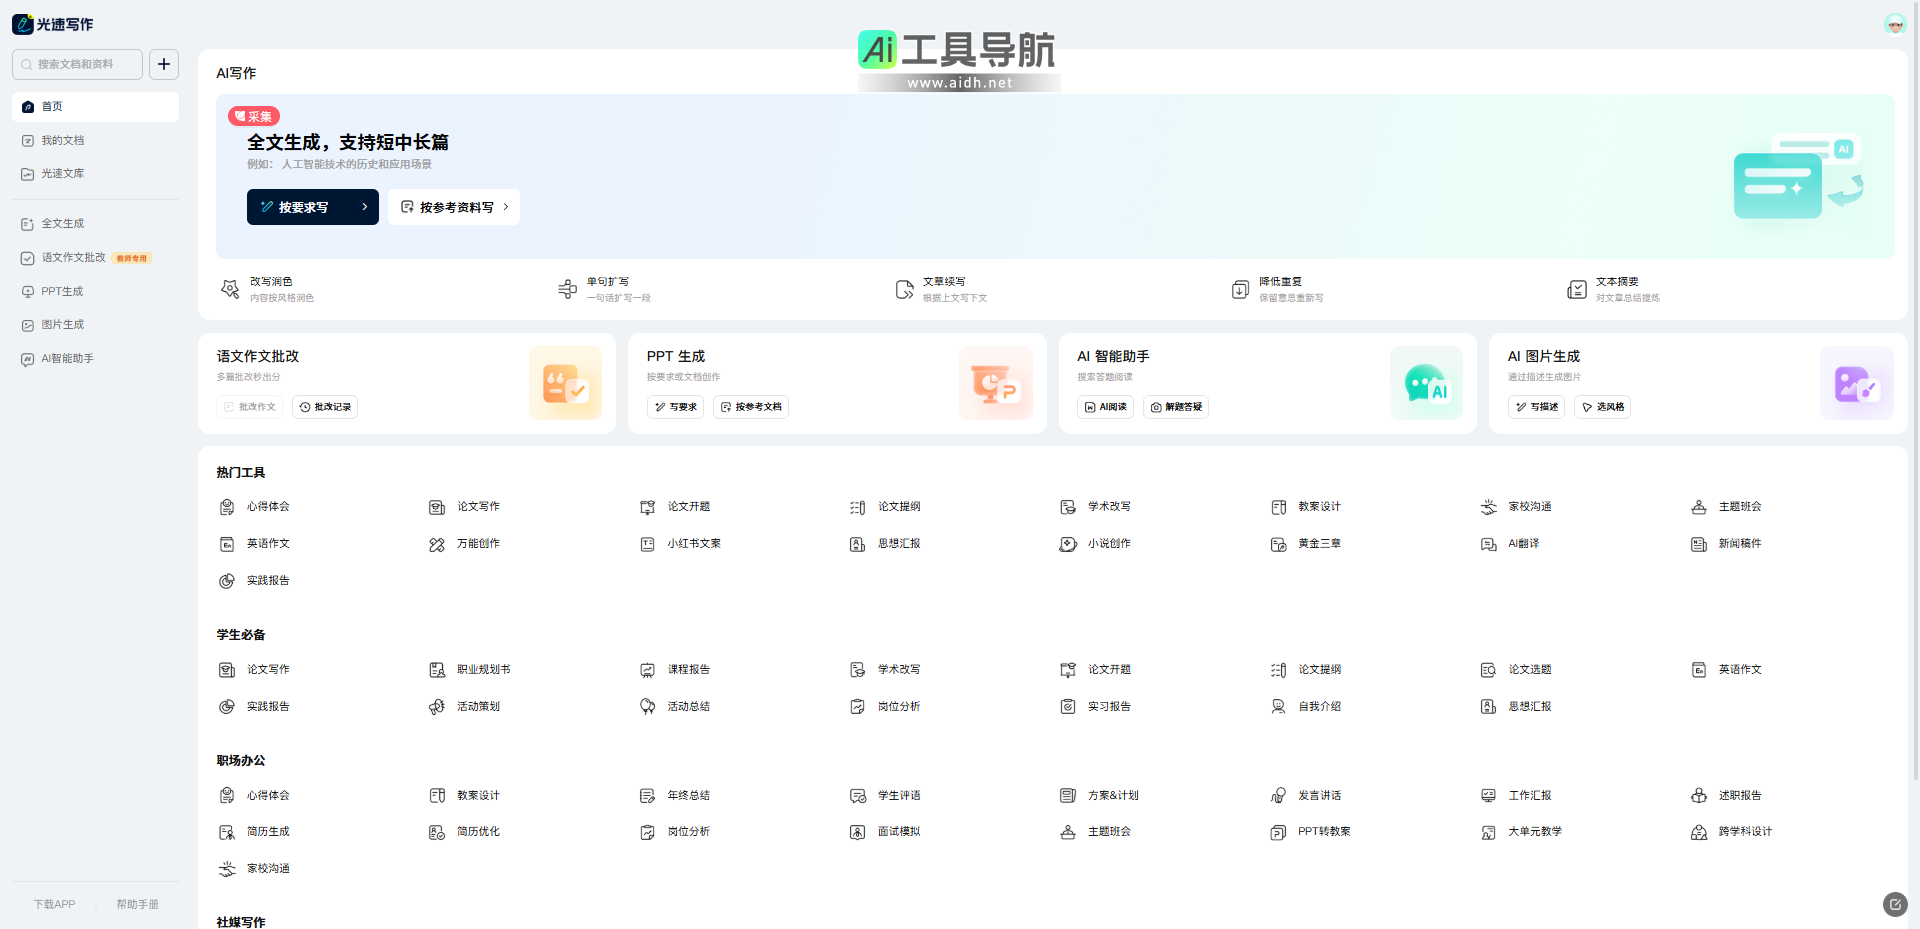Screen dimensions: 1920x929
Task: Expand the 按要求写 button arrow
Action: (x=365, y=207)
